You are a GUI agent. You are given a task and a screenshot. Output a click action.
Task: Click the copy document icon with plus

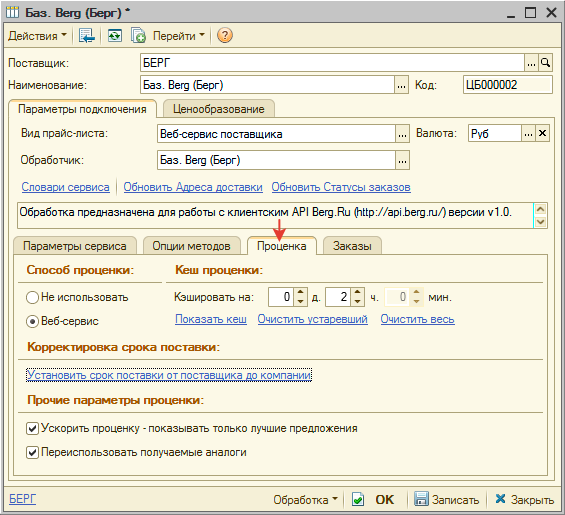(x=138, y=36)
